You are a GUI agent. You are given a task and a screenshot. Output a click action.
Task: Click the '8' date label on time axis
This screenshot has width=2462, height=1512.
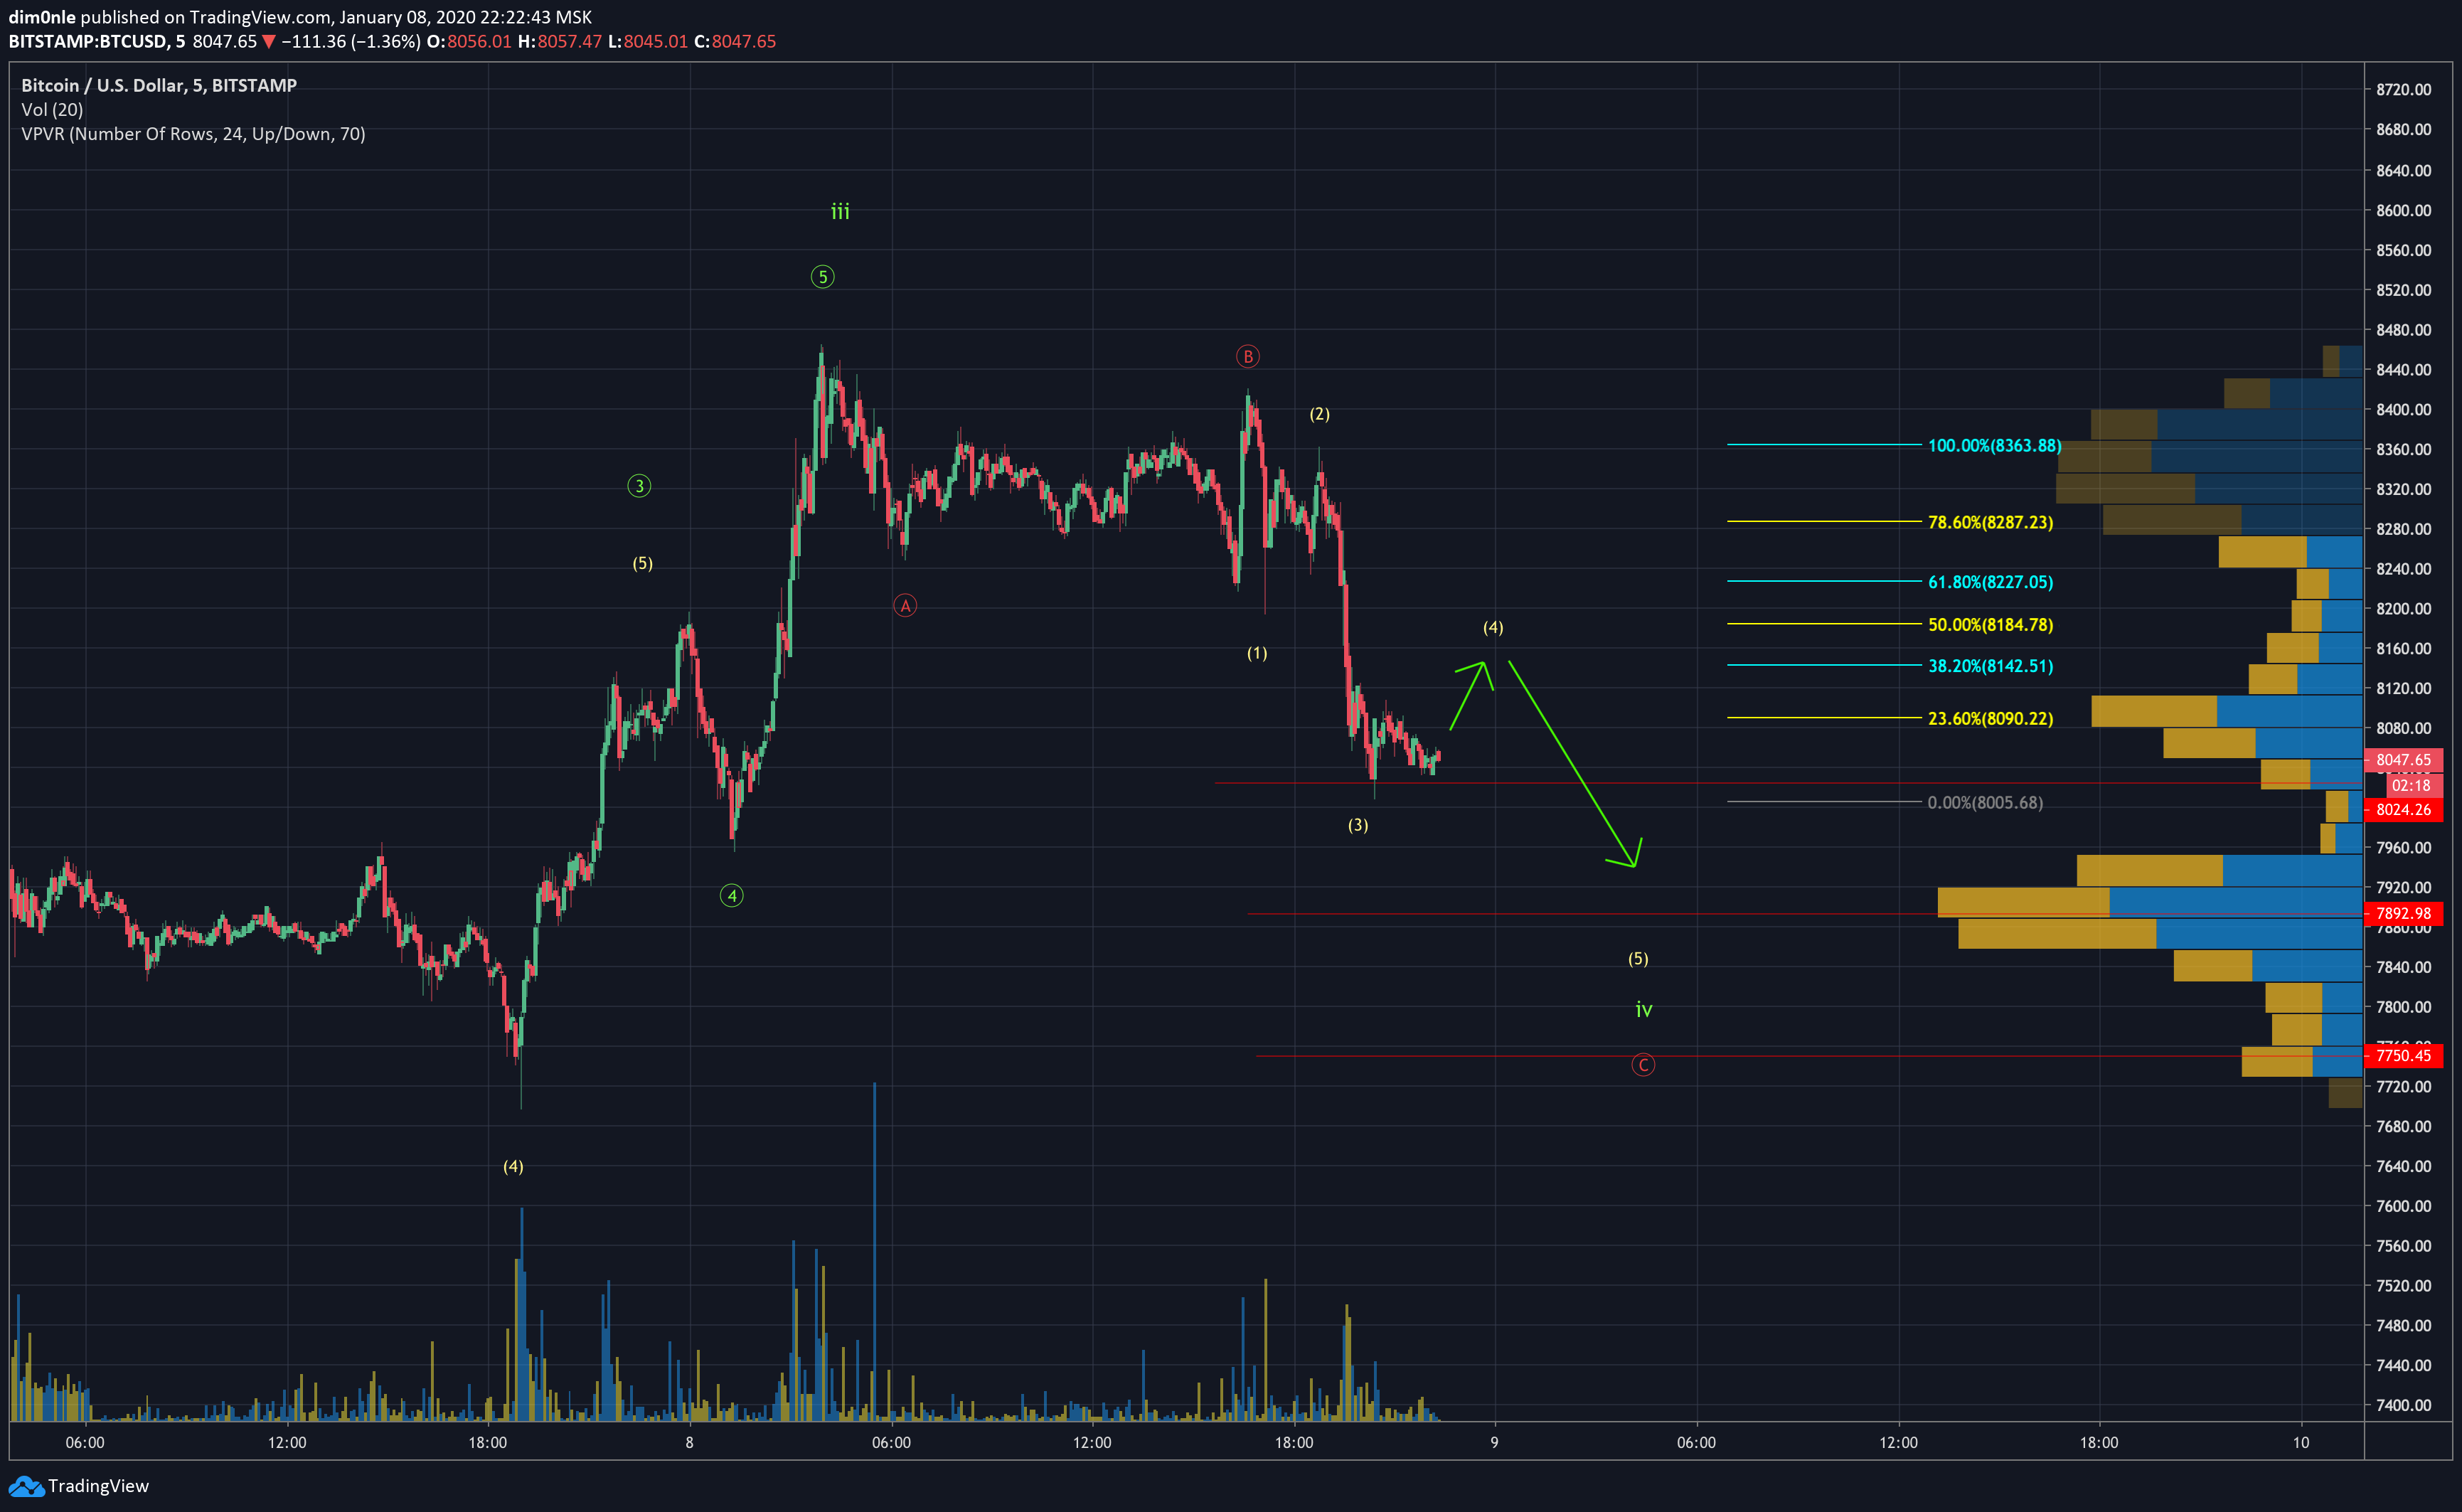[x=689, y=1442]
